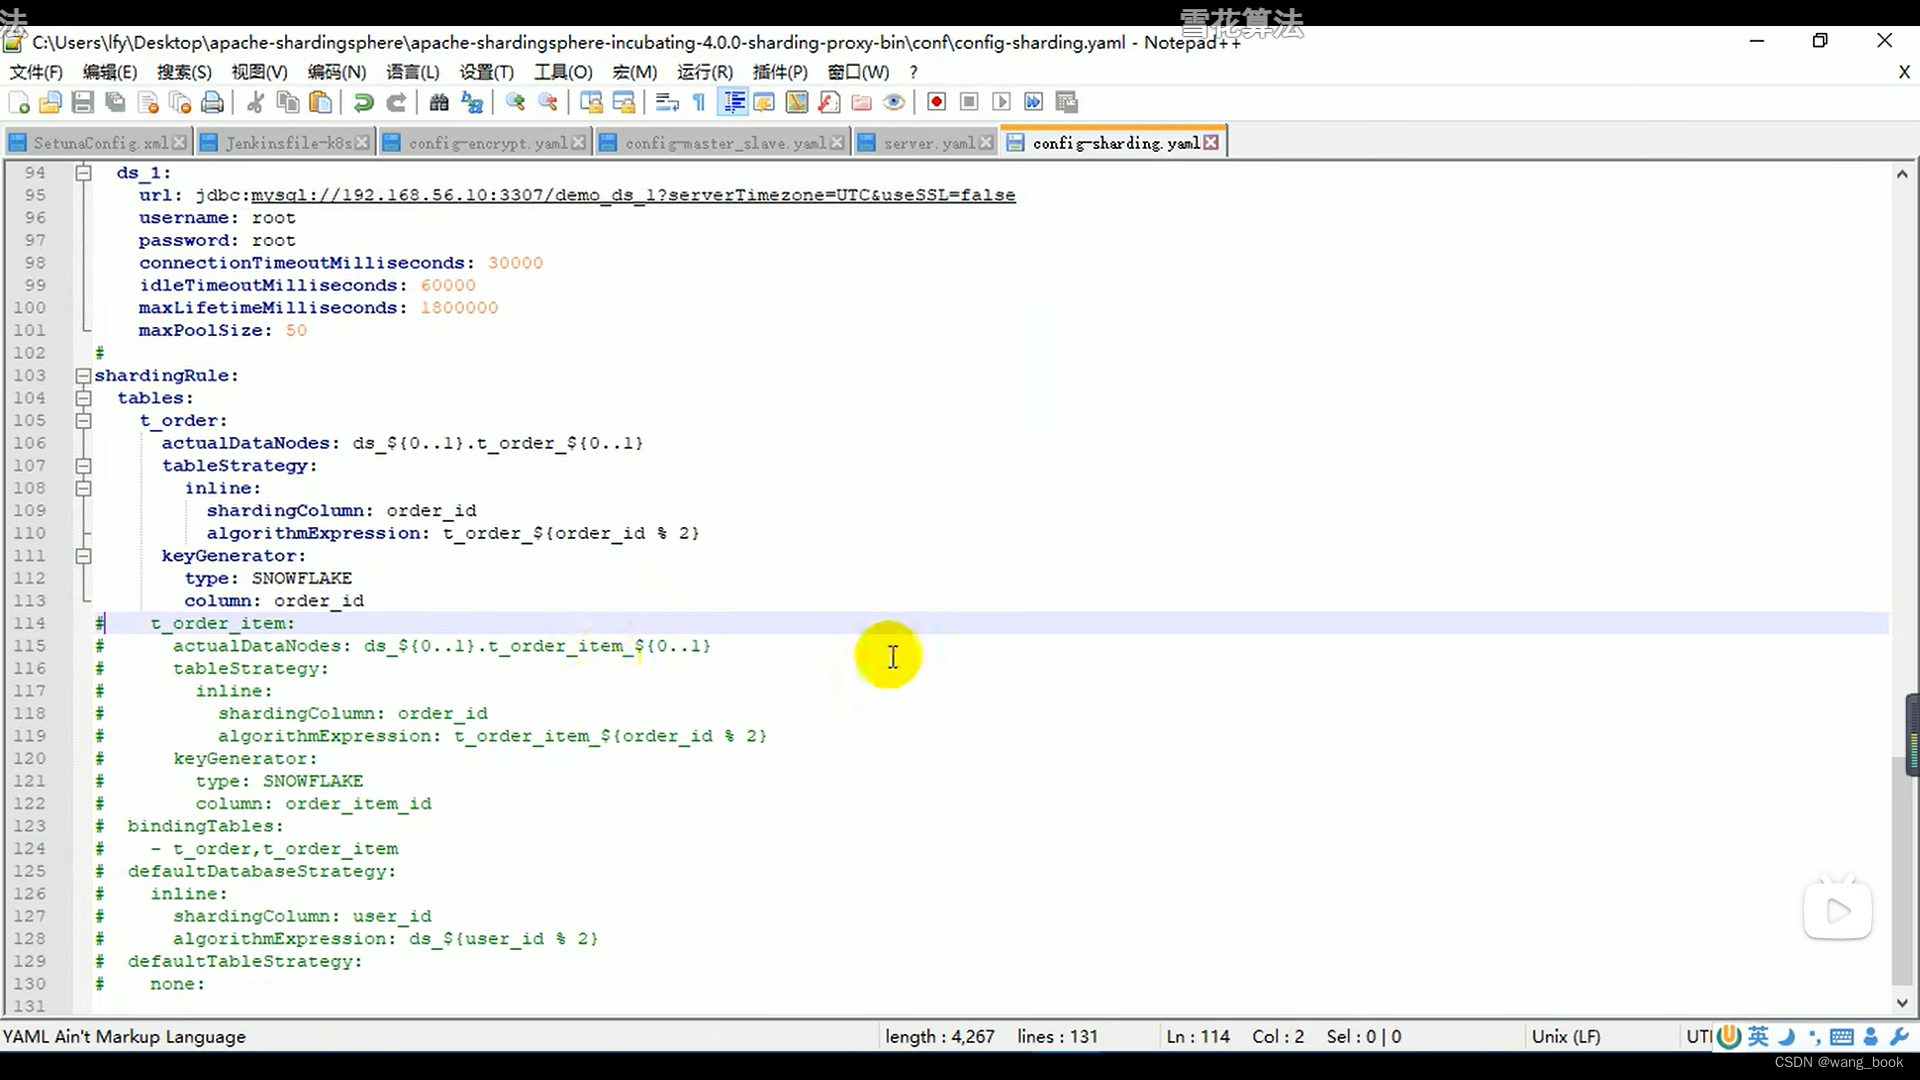Open Function List toolbar icon

pos(829,102)
